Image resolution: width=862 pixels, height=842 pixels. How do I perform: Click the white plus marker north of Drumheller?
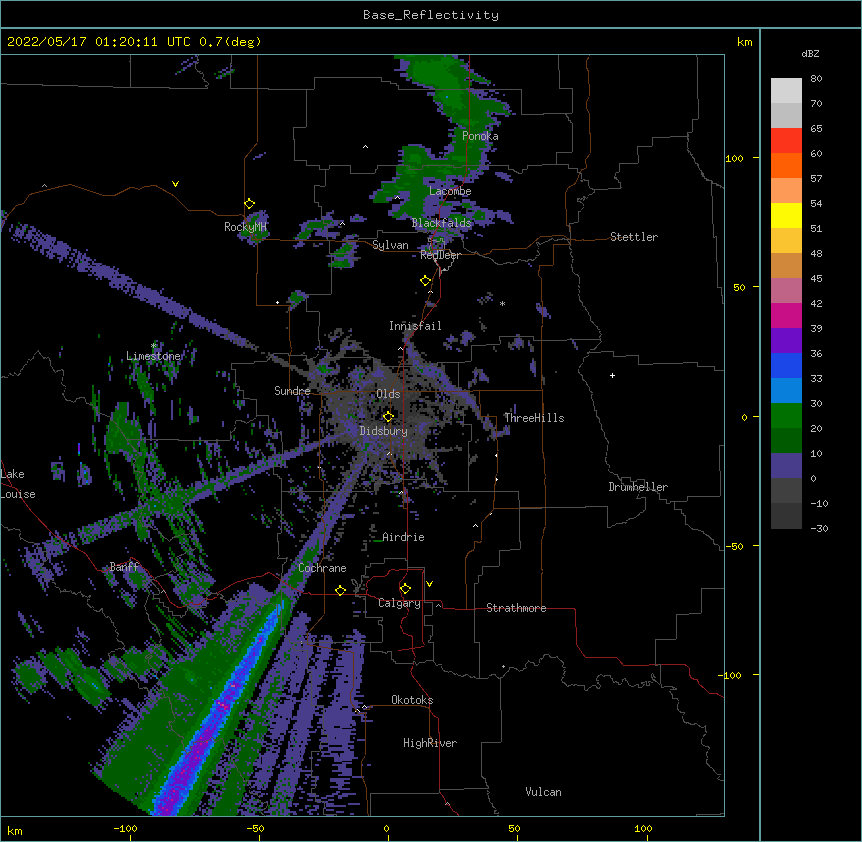(x=612, y=375)
